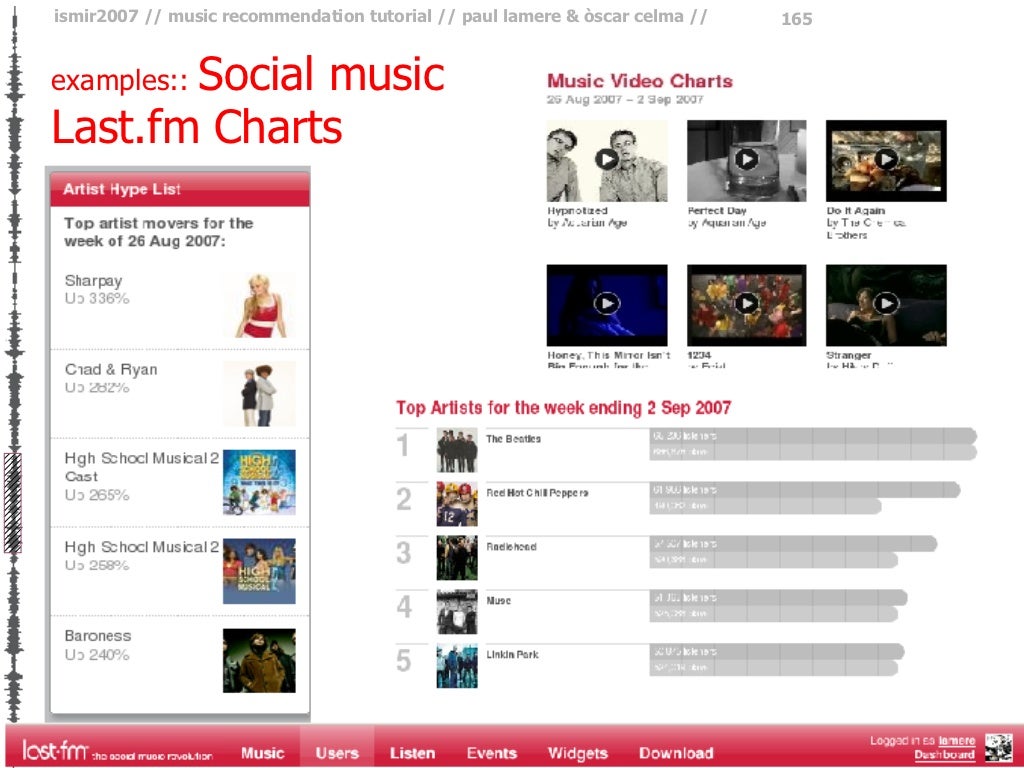1024x768 pixels.
Task: Click the Red Hot Chili Peppers name
Action: point(537,493)
